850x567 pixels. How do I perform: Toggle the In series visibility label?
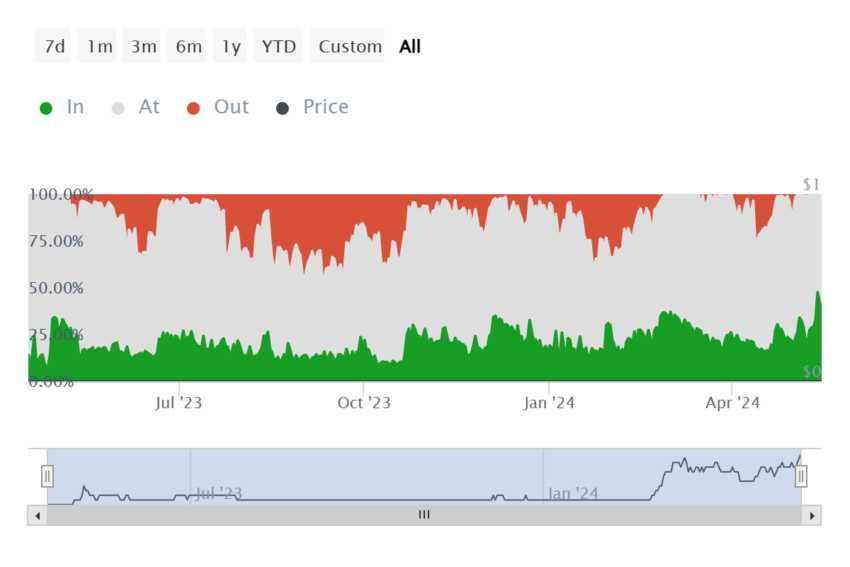coord(75,107)
